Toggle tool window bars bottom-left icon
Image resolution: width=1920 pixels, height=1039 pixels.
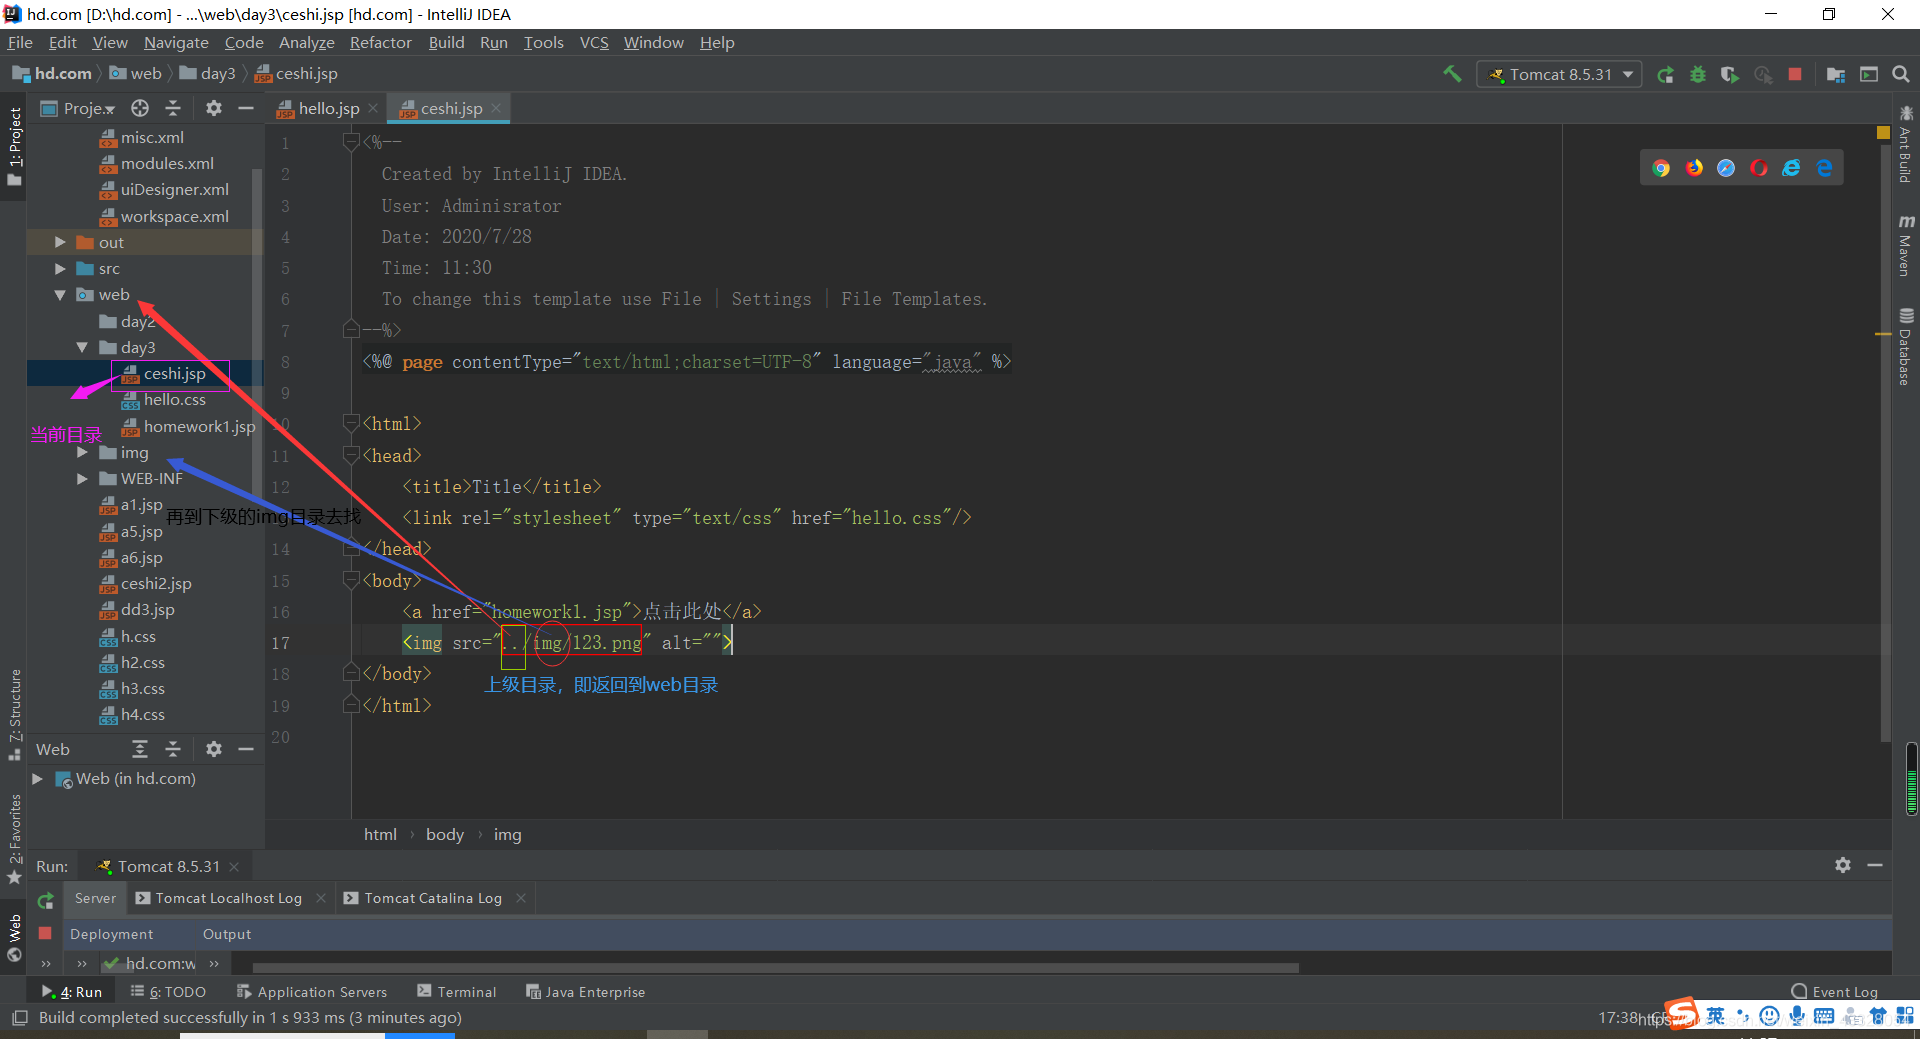point(19,1018)
